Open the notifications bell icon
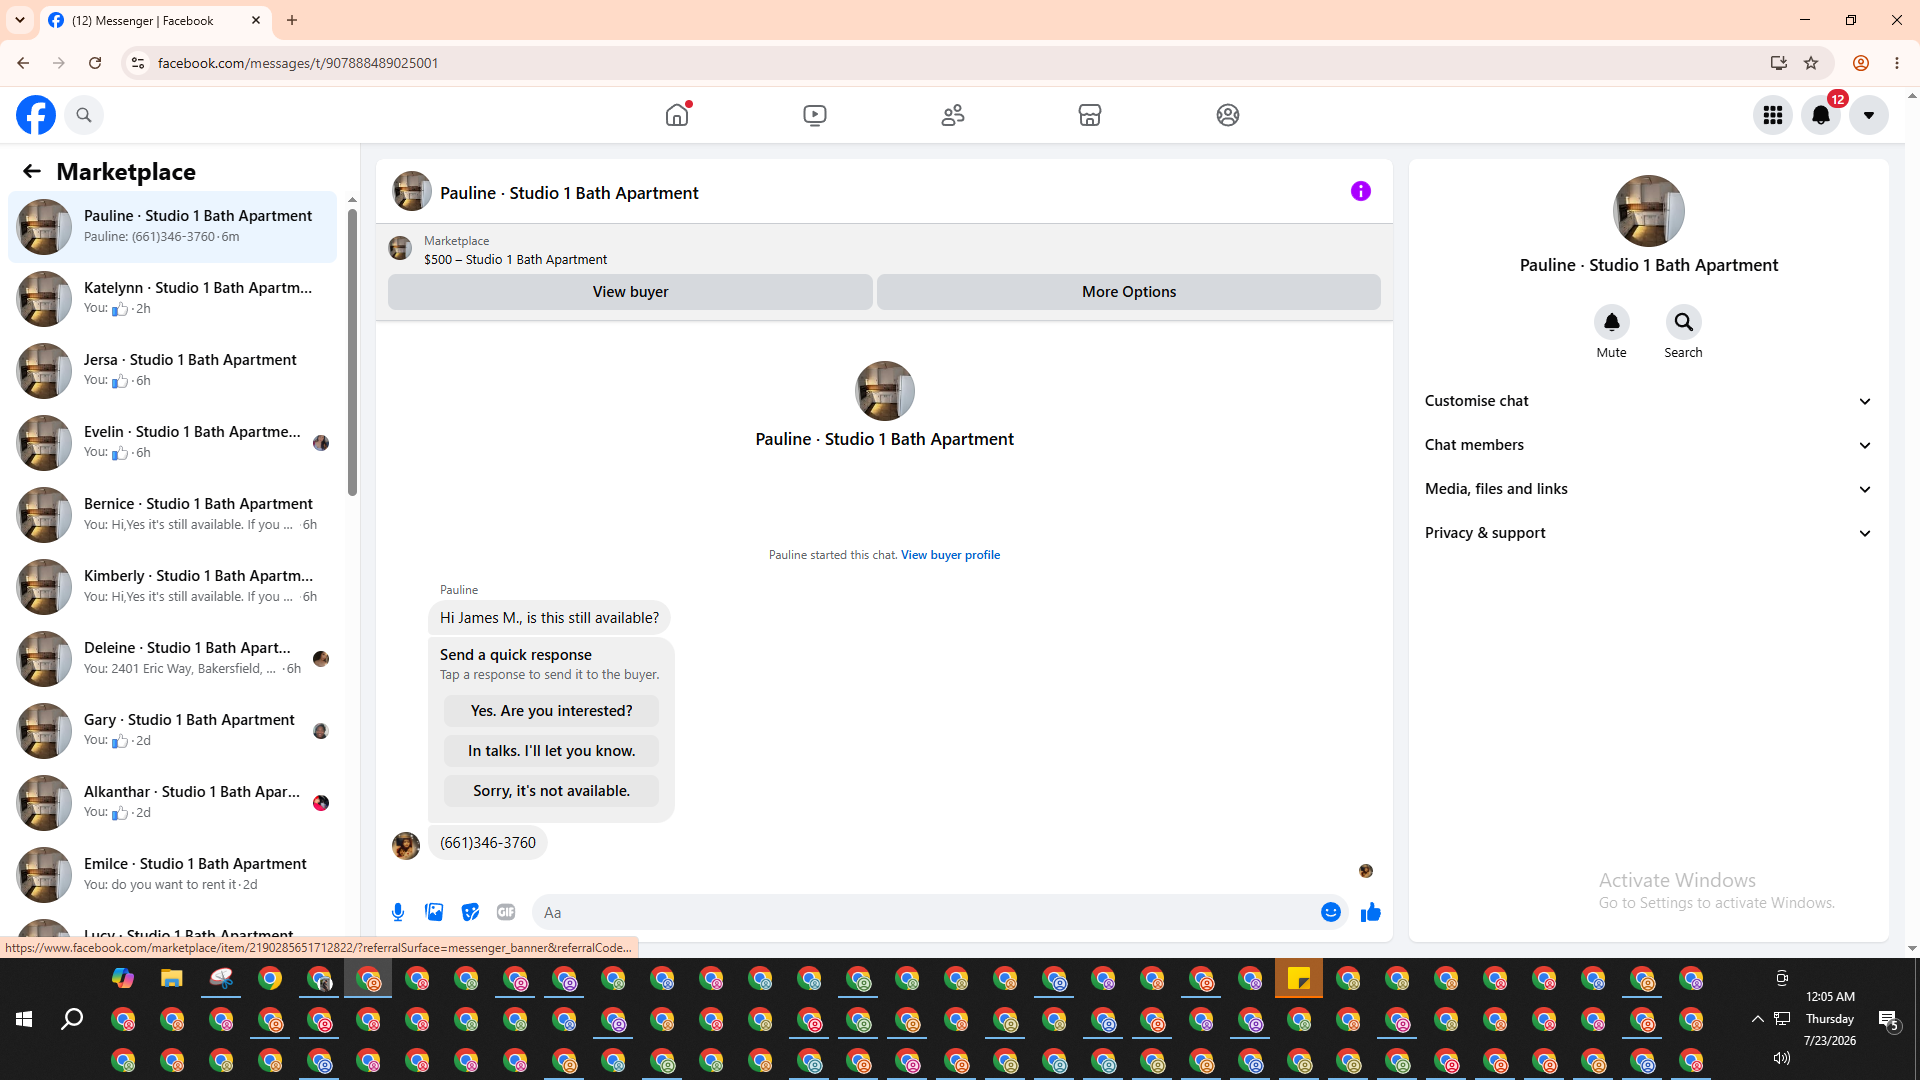Screen dimensions: 1920x1080 (x=1821, y=115)
